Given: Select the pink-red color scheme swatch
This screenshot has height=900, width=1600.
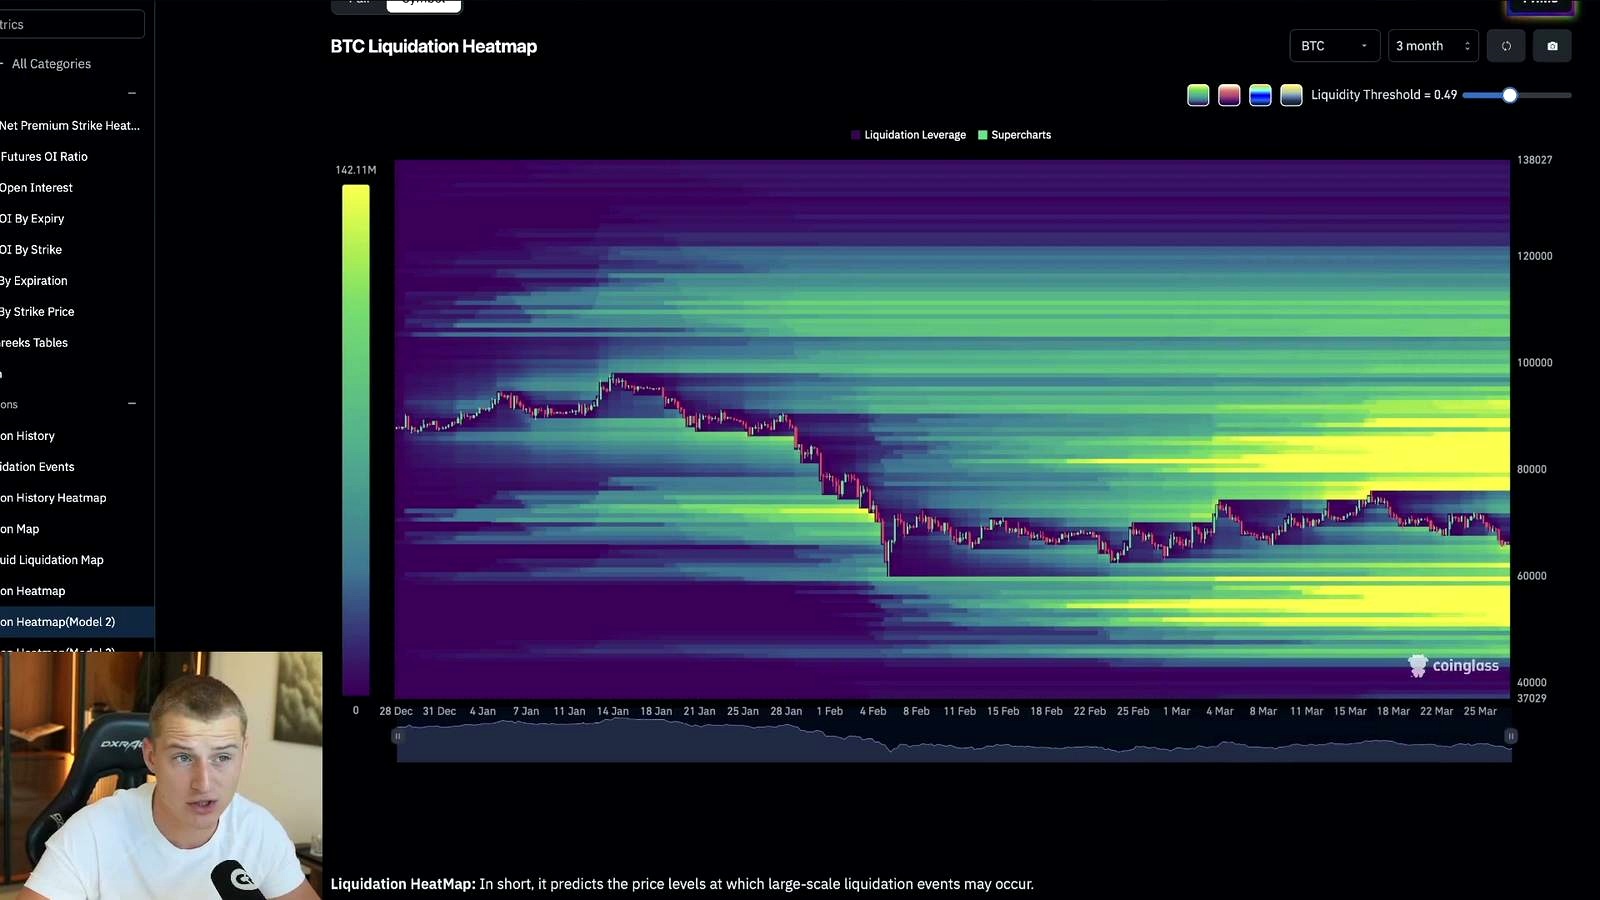Looking at the screenshot, I should [1229, 95].
